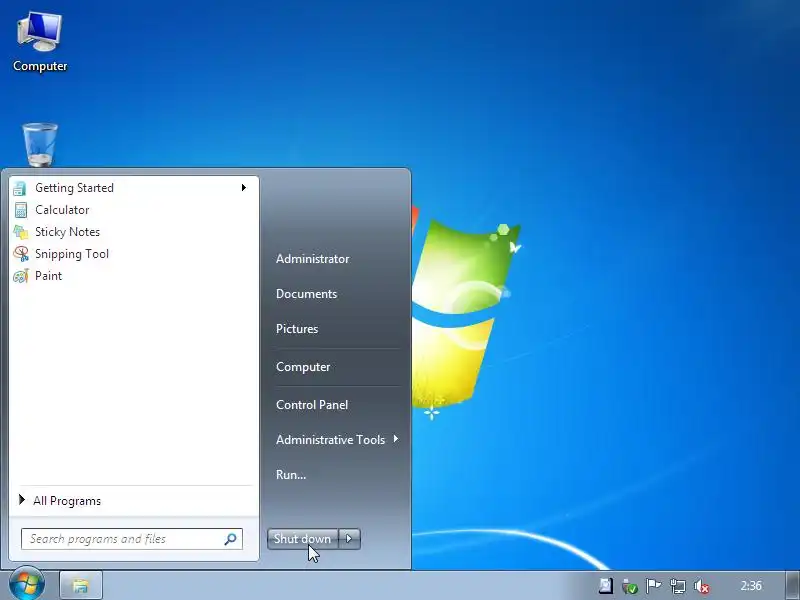The height and width of the screenshot is (600, 800).
Task: Launch Calculator via its icon
Action: (20, 210)
